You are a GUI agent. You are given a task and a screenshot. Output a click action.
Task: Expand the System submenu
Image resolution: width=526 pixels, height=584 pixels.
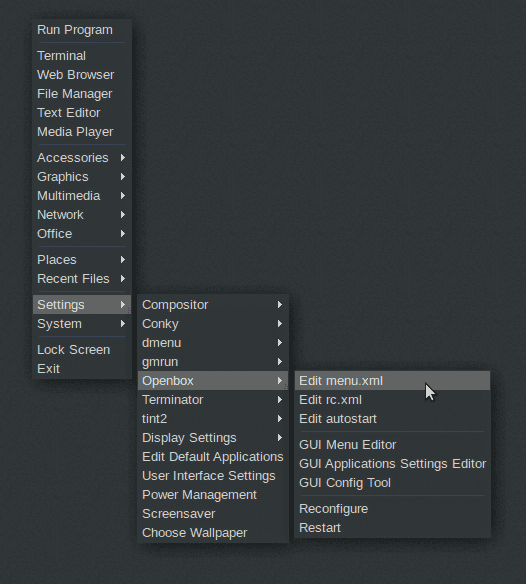click(x=82, y=324)
